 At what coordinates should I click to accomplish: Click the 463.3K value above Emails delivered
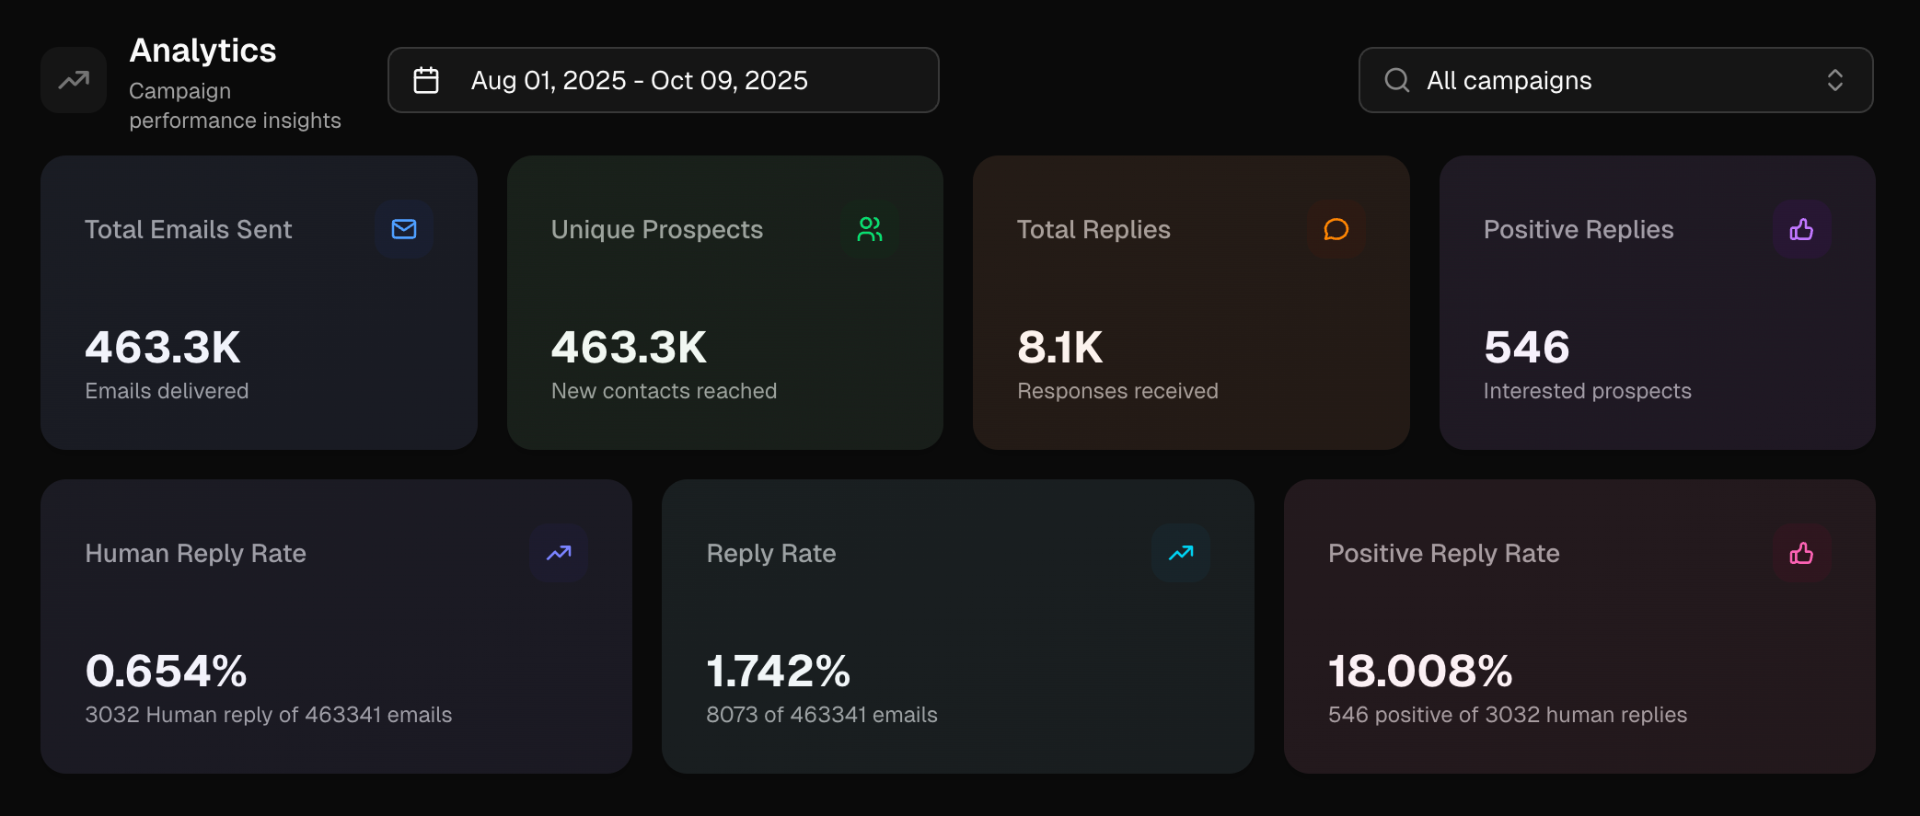163,347
